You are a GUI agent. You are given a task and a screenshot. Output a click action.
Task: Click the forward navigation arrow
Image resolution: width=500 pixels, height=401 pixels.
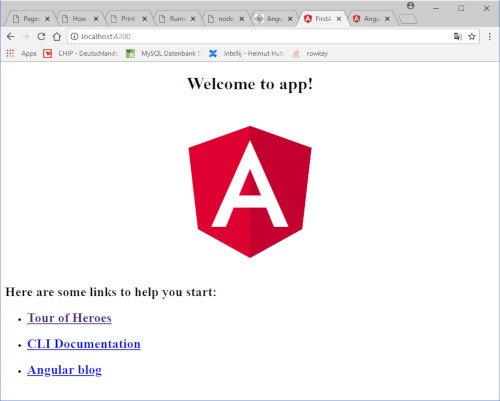pyautogui.click(x=26, y=36)
